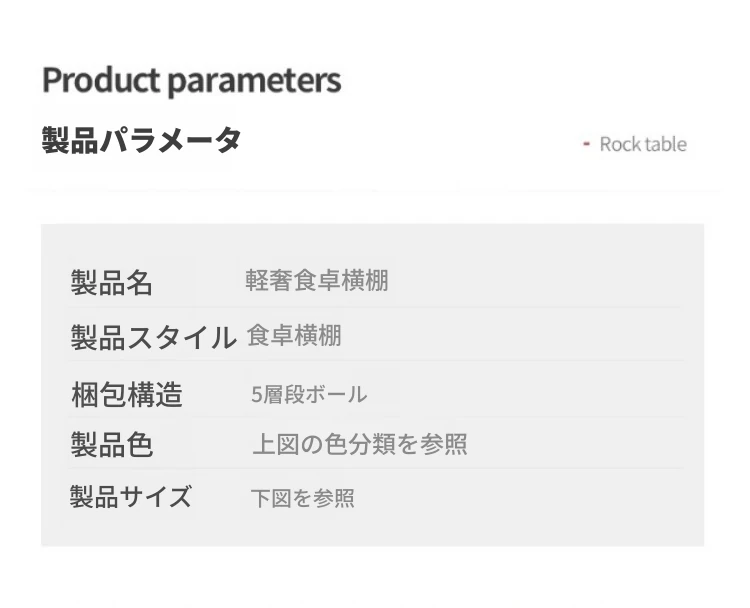750x608 pixels.
Task: Select the 製品色 row label
Action: coord(111,444)
